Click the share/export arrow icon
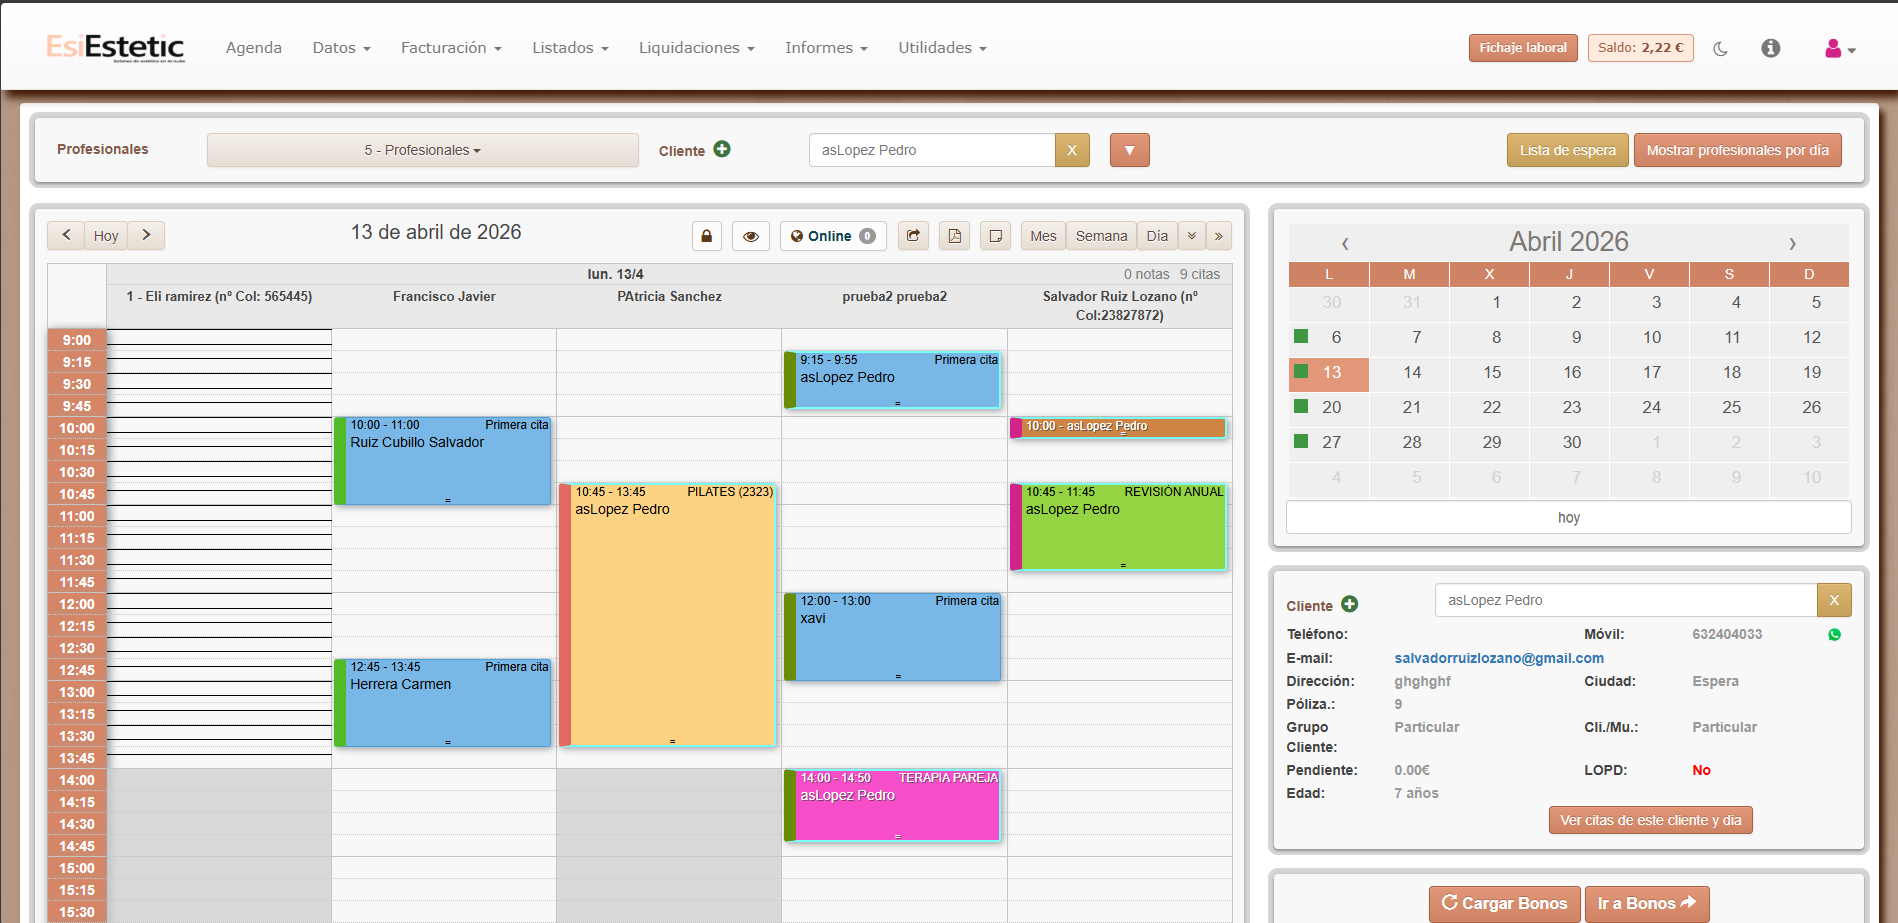This screenshot has height=923, width=1898. [x=913, y=236]
